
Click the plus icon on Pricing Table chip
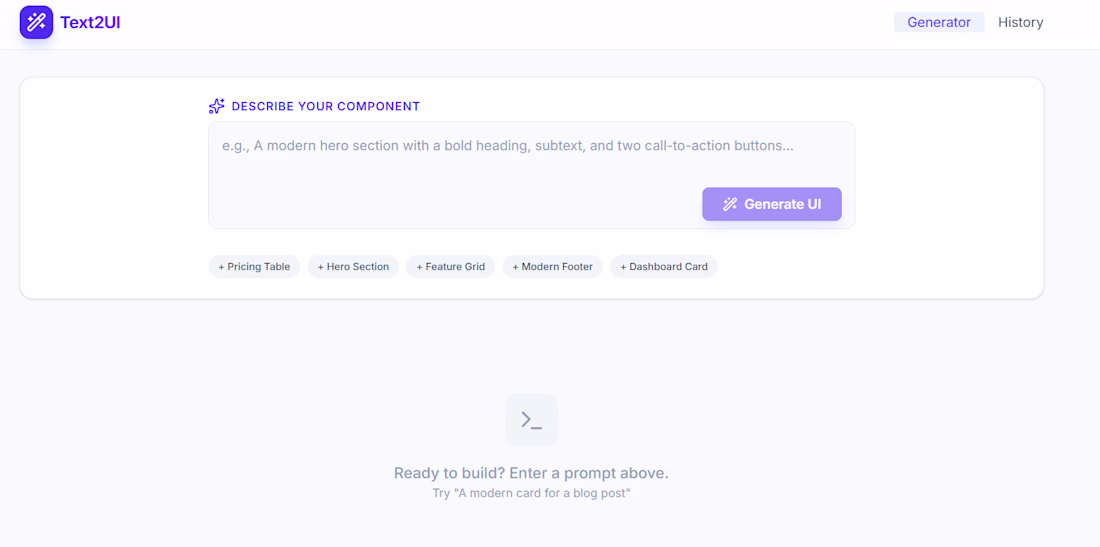[221, 267]
